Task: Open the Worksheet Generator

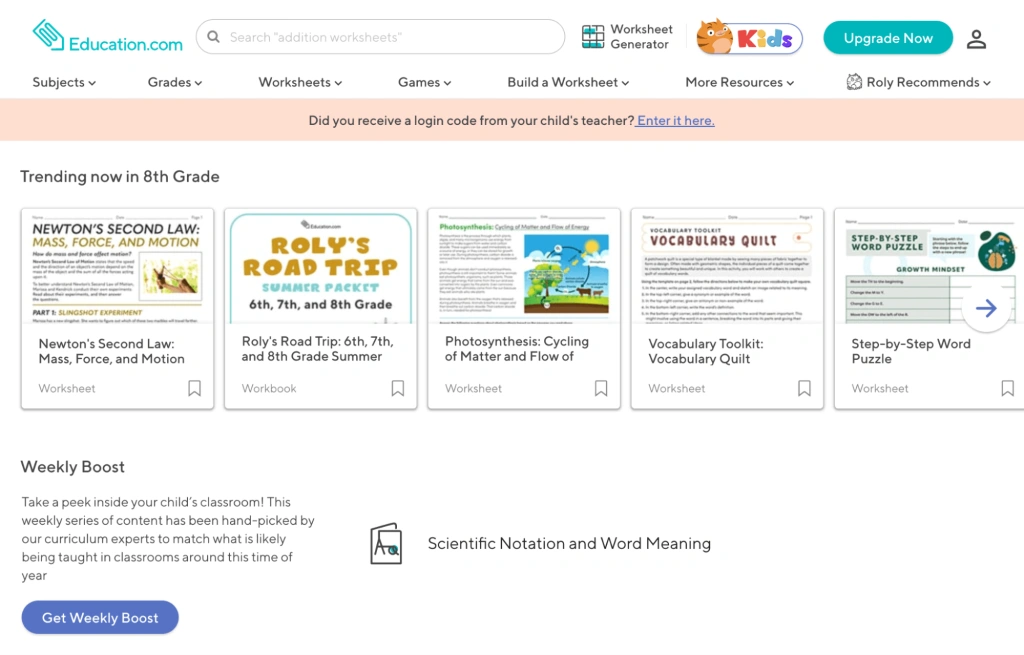Action: coord(627,37)
